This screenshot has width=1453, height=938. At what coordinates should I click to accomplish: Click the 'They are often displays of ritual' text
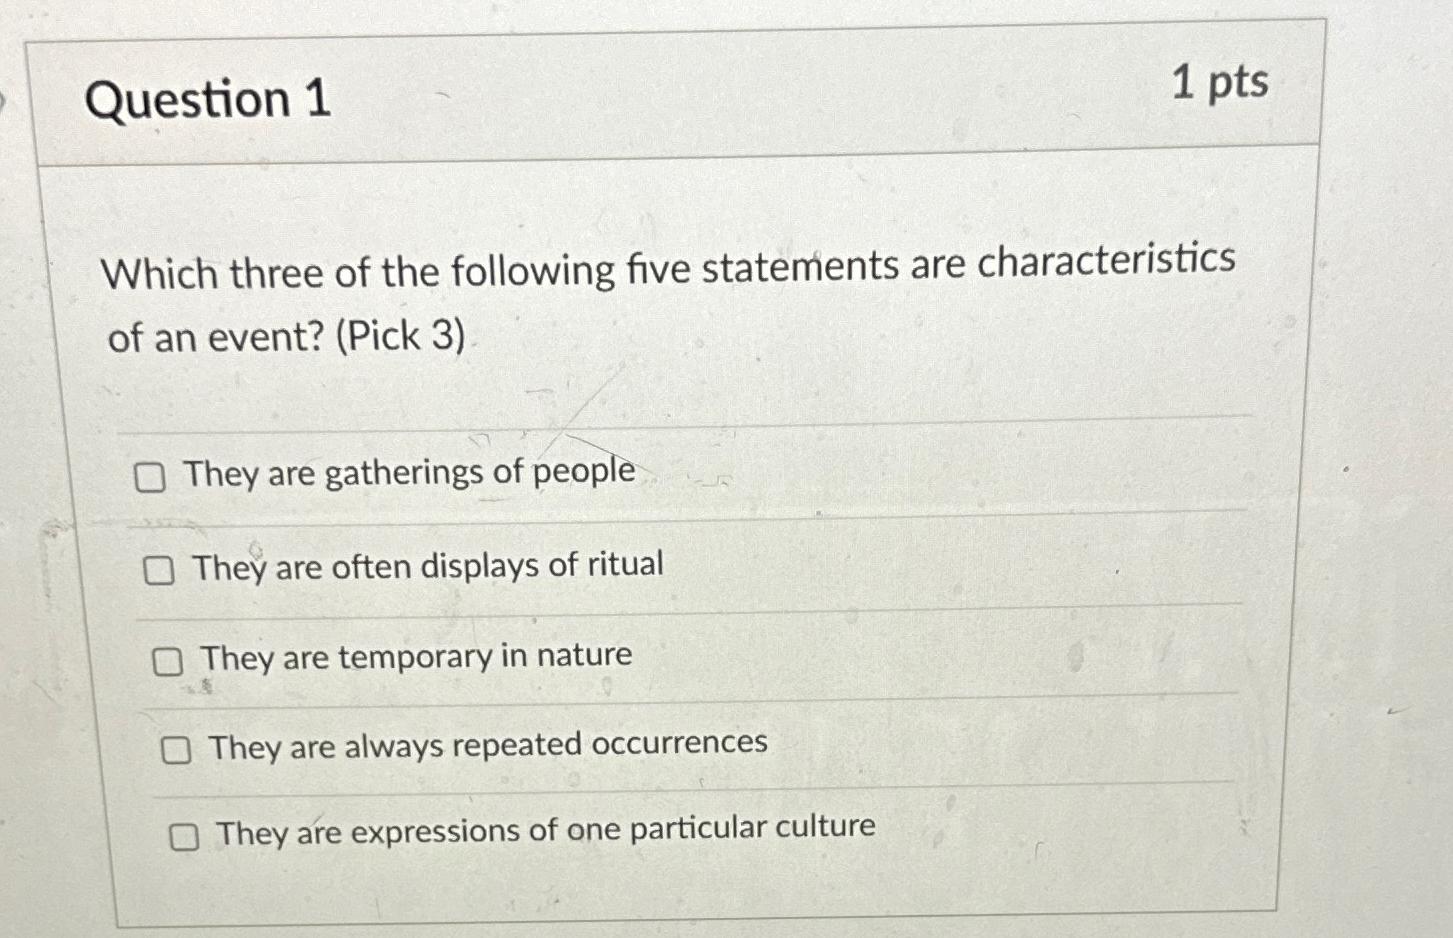(x=428, y=566)
